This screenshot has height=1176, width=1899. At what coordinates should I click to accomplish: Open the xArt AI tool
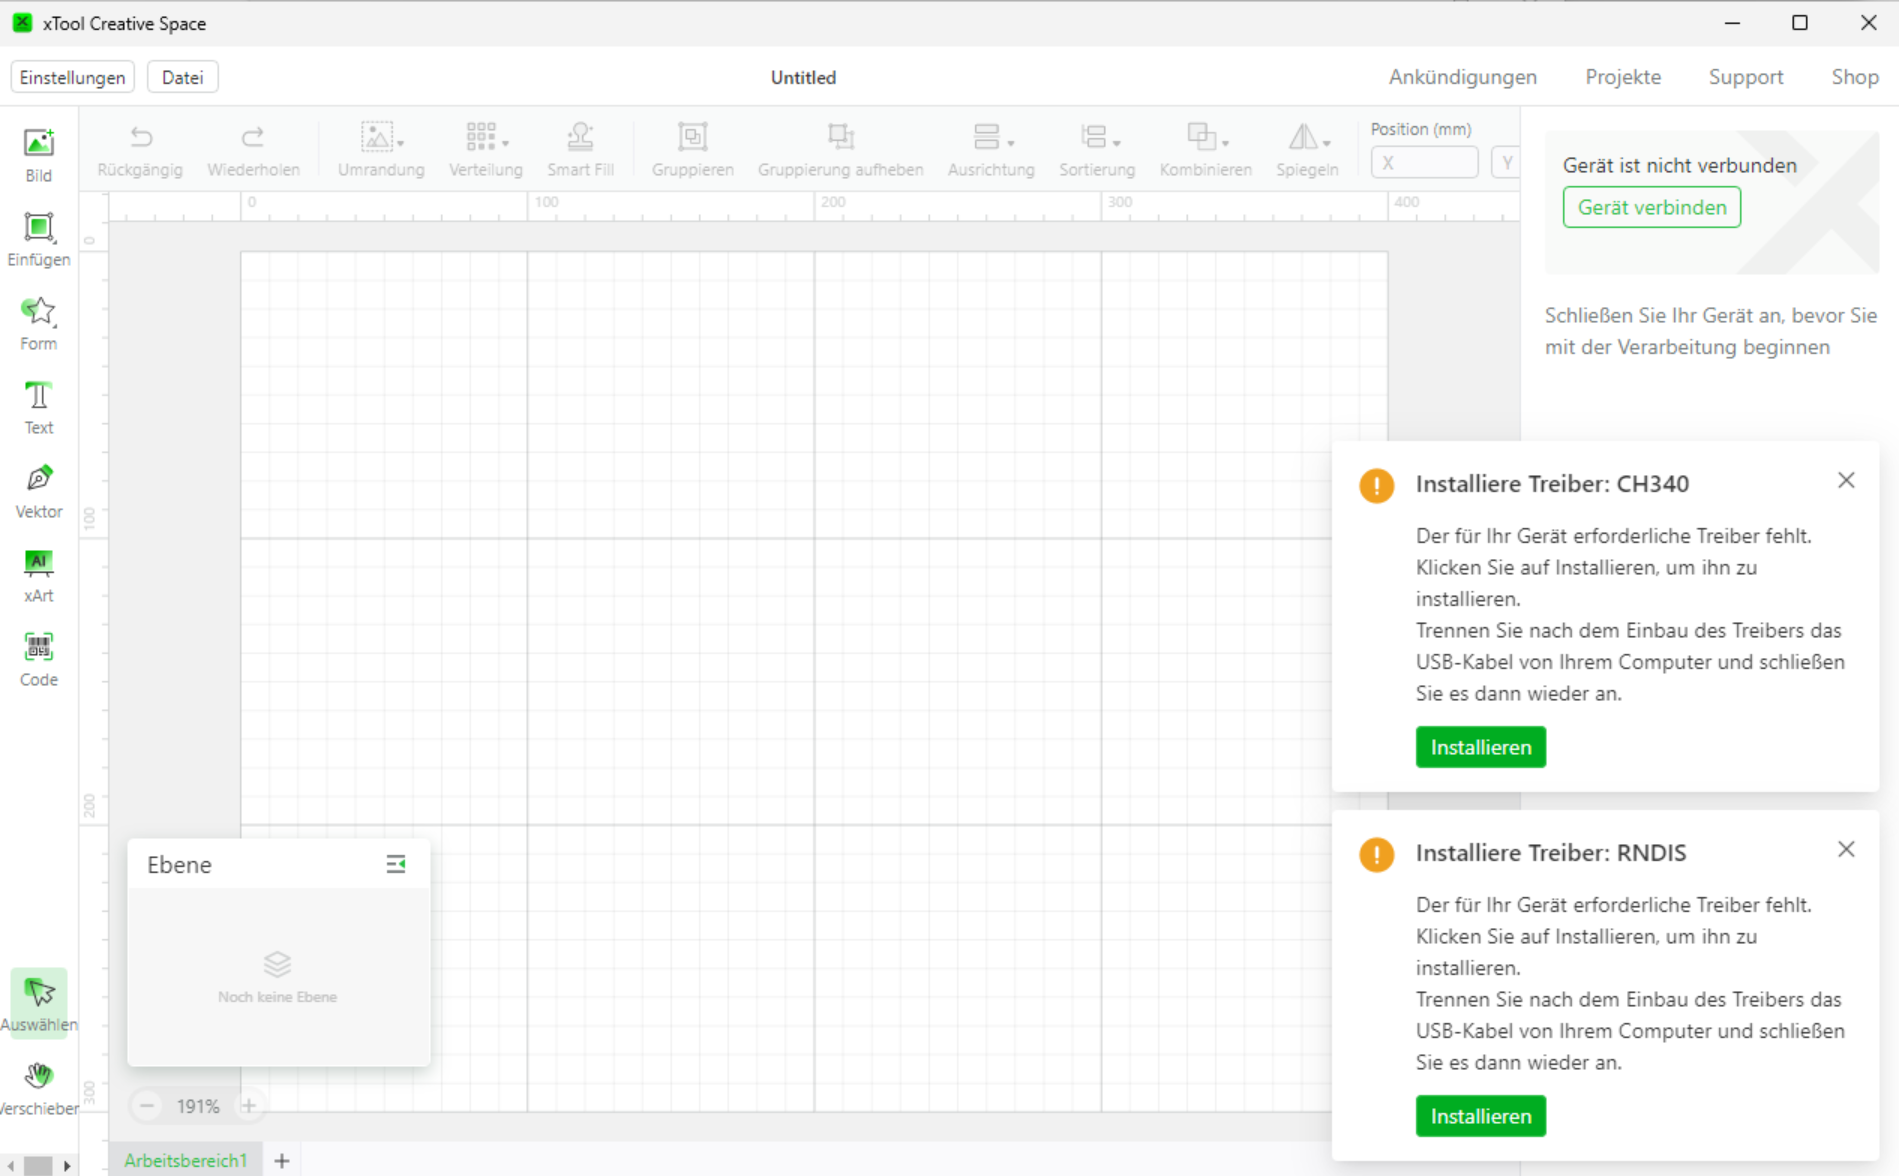tap(38, 574)
